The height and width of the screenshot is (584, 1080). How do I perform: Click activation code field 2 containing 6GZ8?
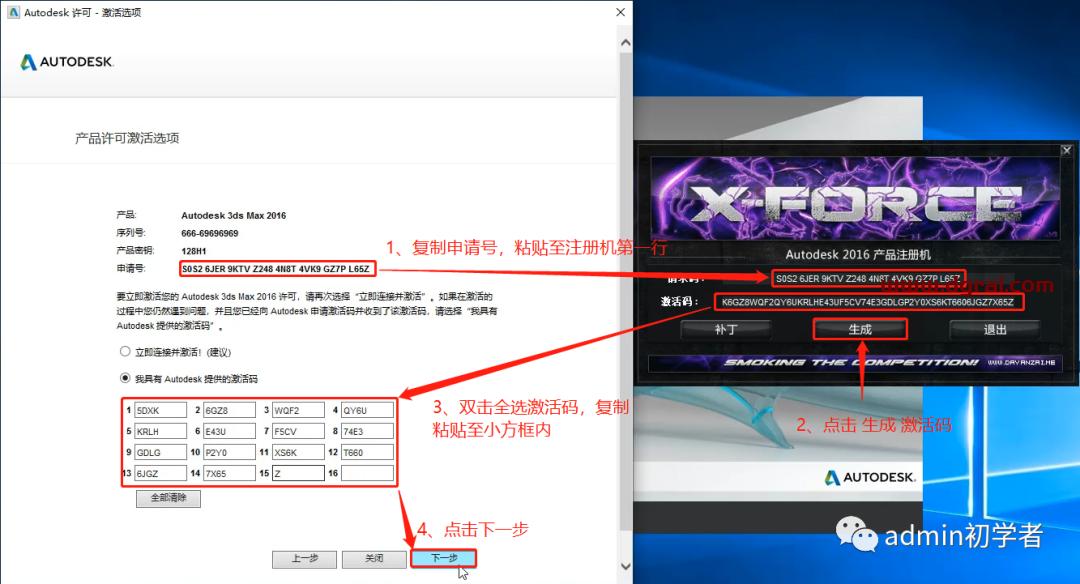229,410
